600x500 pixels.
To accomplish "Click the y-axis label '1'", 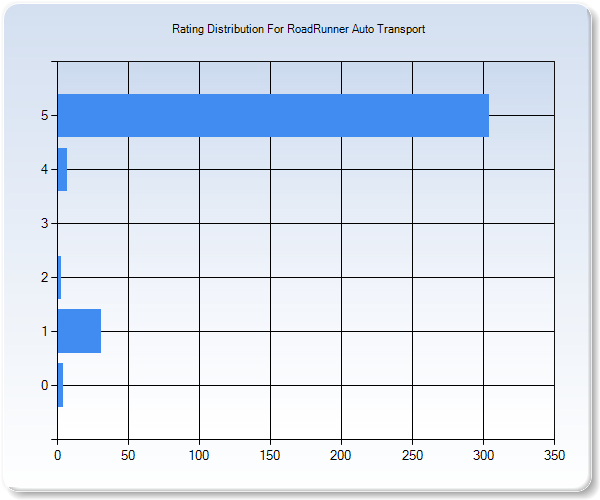I will 44,331.
